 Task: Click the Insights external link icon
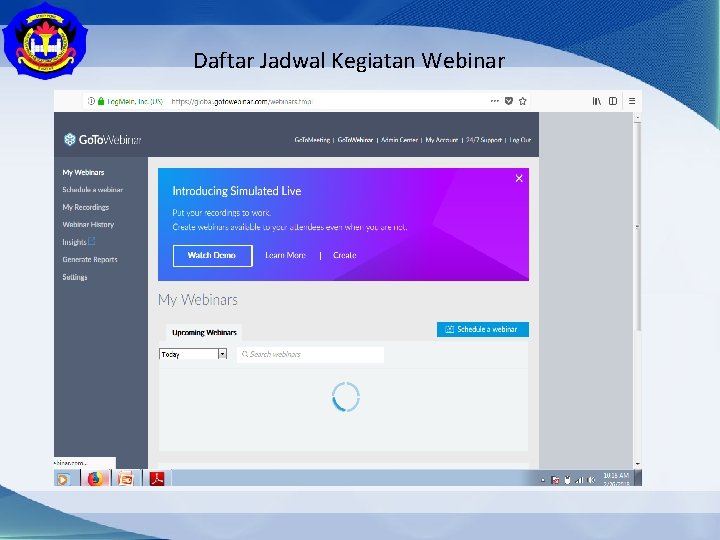click(92, 241)
